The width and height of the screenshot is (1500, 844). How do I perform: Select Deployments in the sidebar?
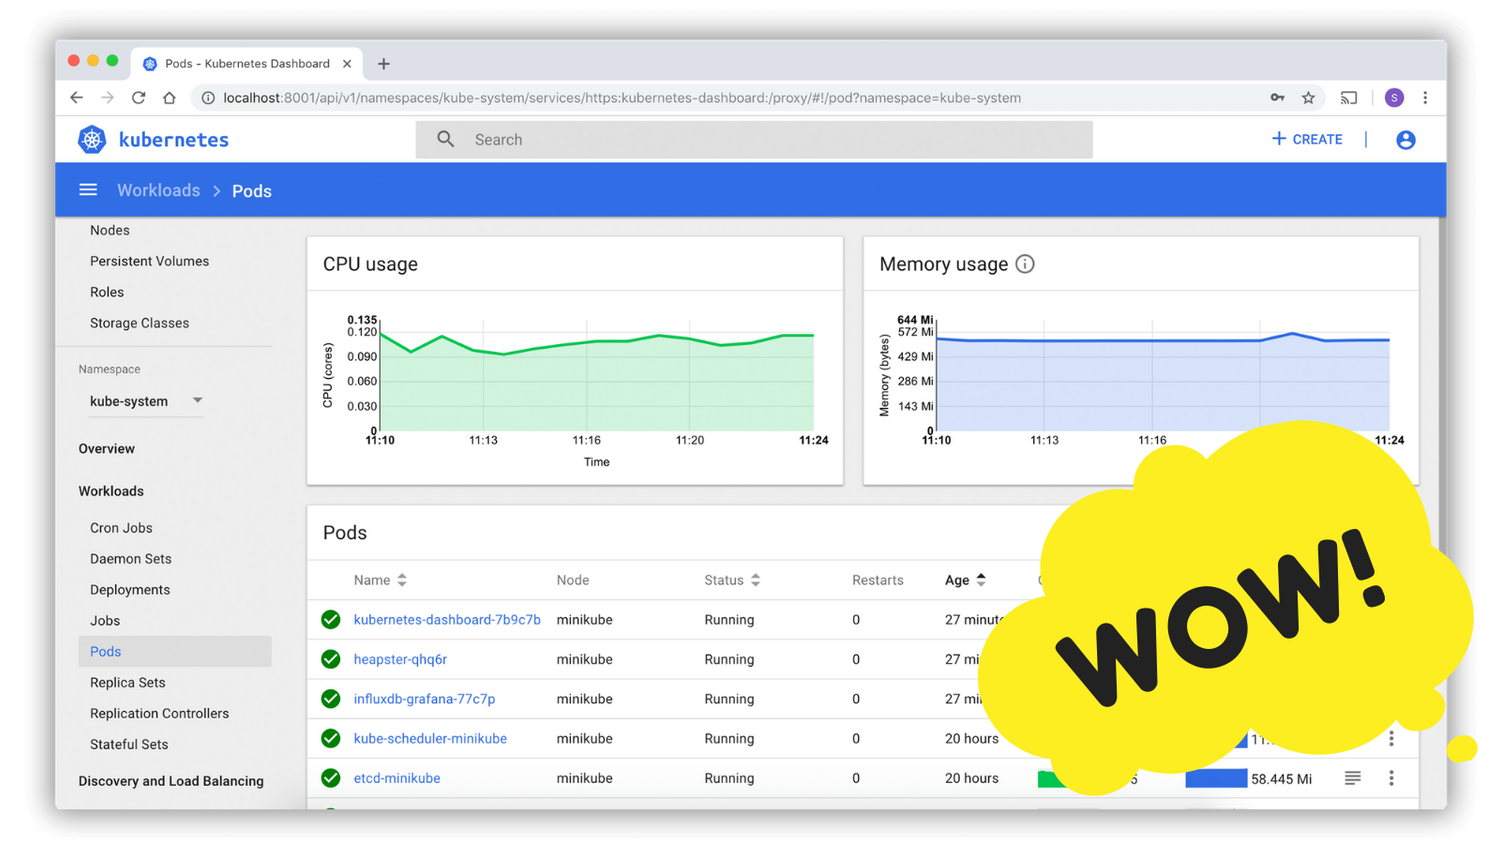click(x=130, y=590)
